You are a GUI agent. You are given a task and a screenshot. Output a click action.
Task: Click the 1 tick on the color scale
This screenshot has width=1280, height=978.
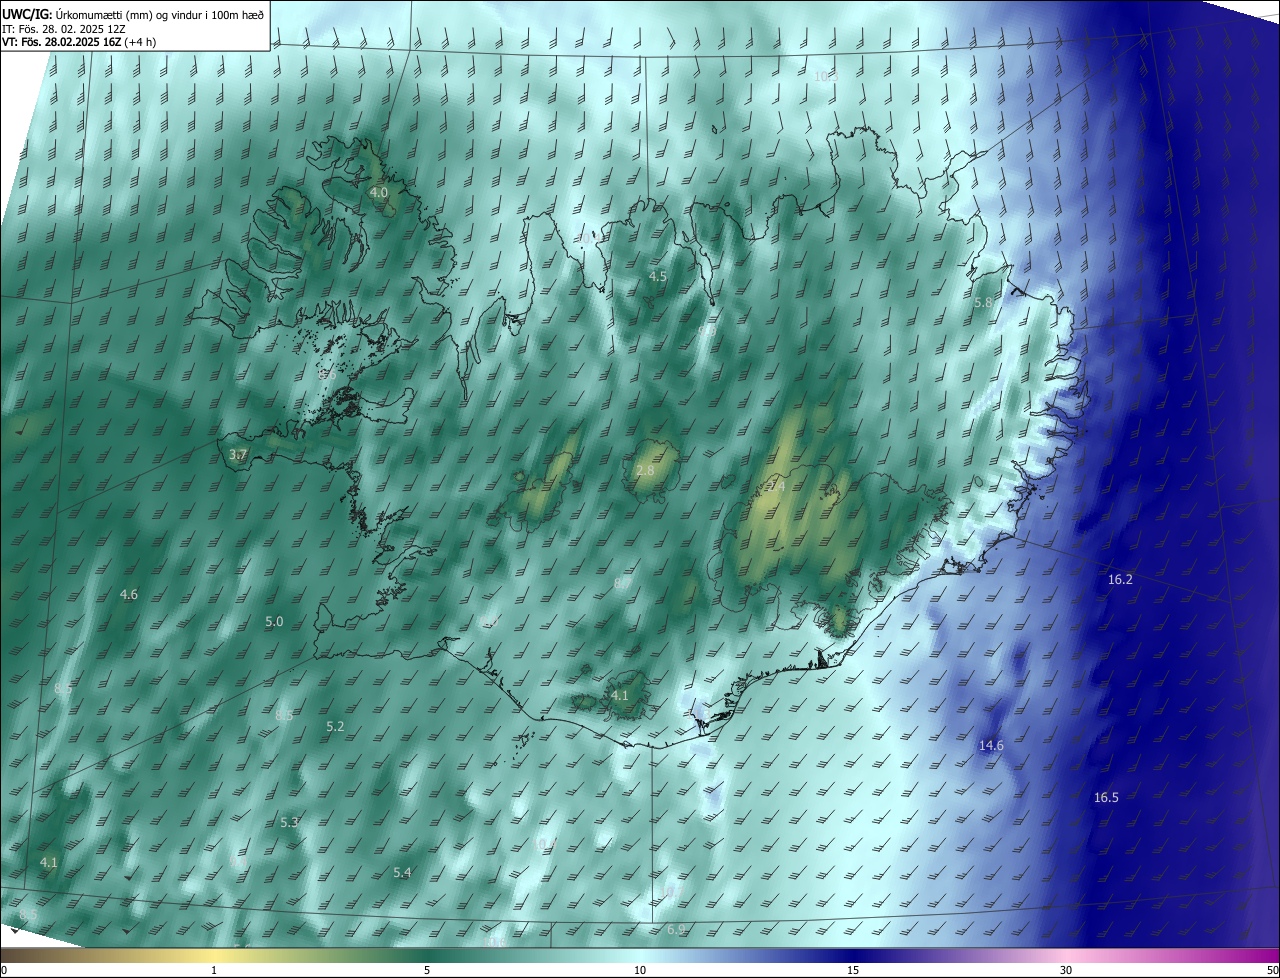click(x=214, y=970)
